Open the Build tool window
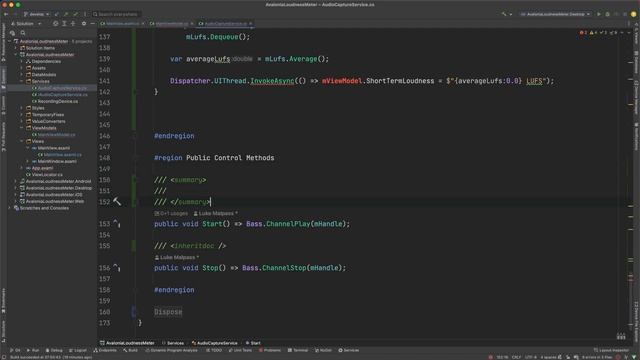Viewport: 640px width, 360px height. coord(130,350)
